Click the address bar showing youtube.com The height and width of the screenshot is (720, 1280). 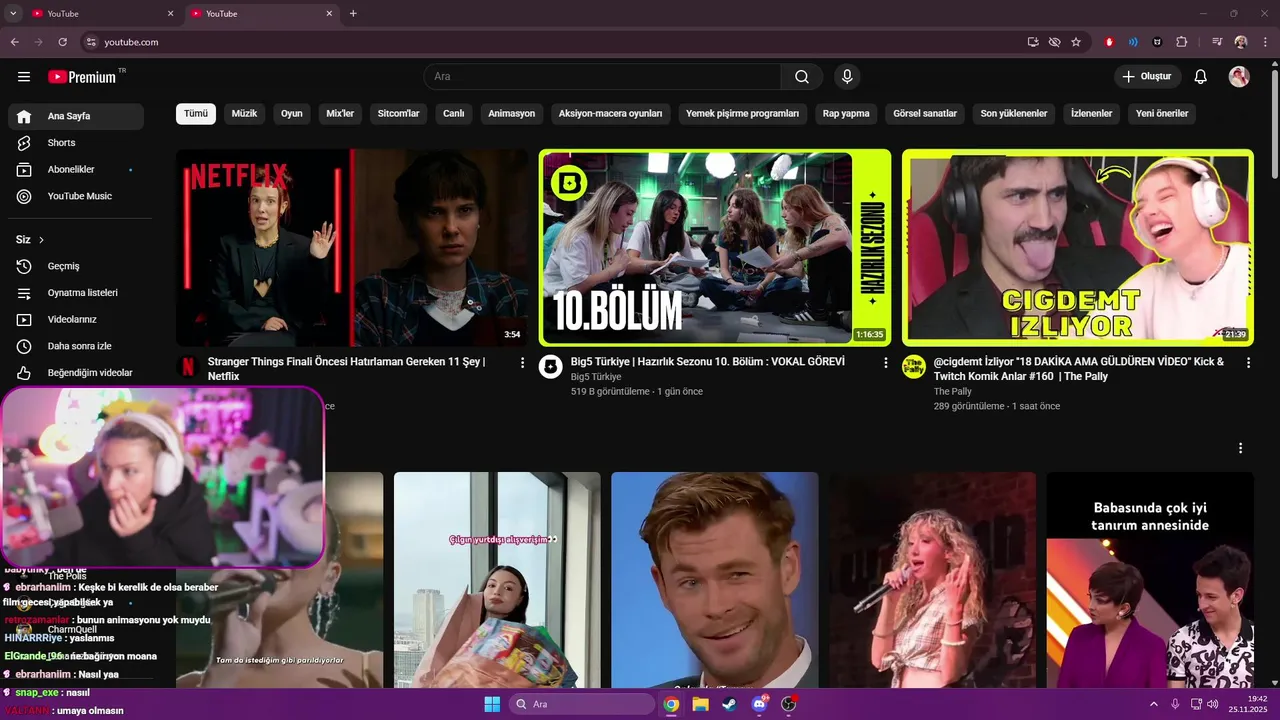coord(550,42)
